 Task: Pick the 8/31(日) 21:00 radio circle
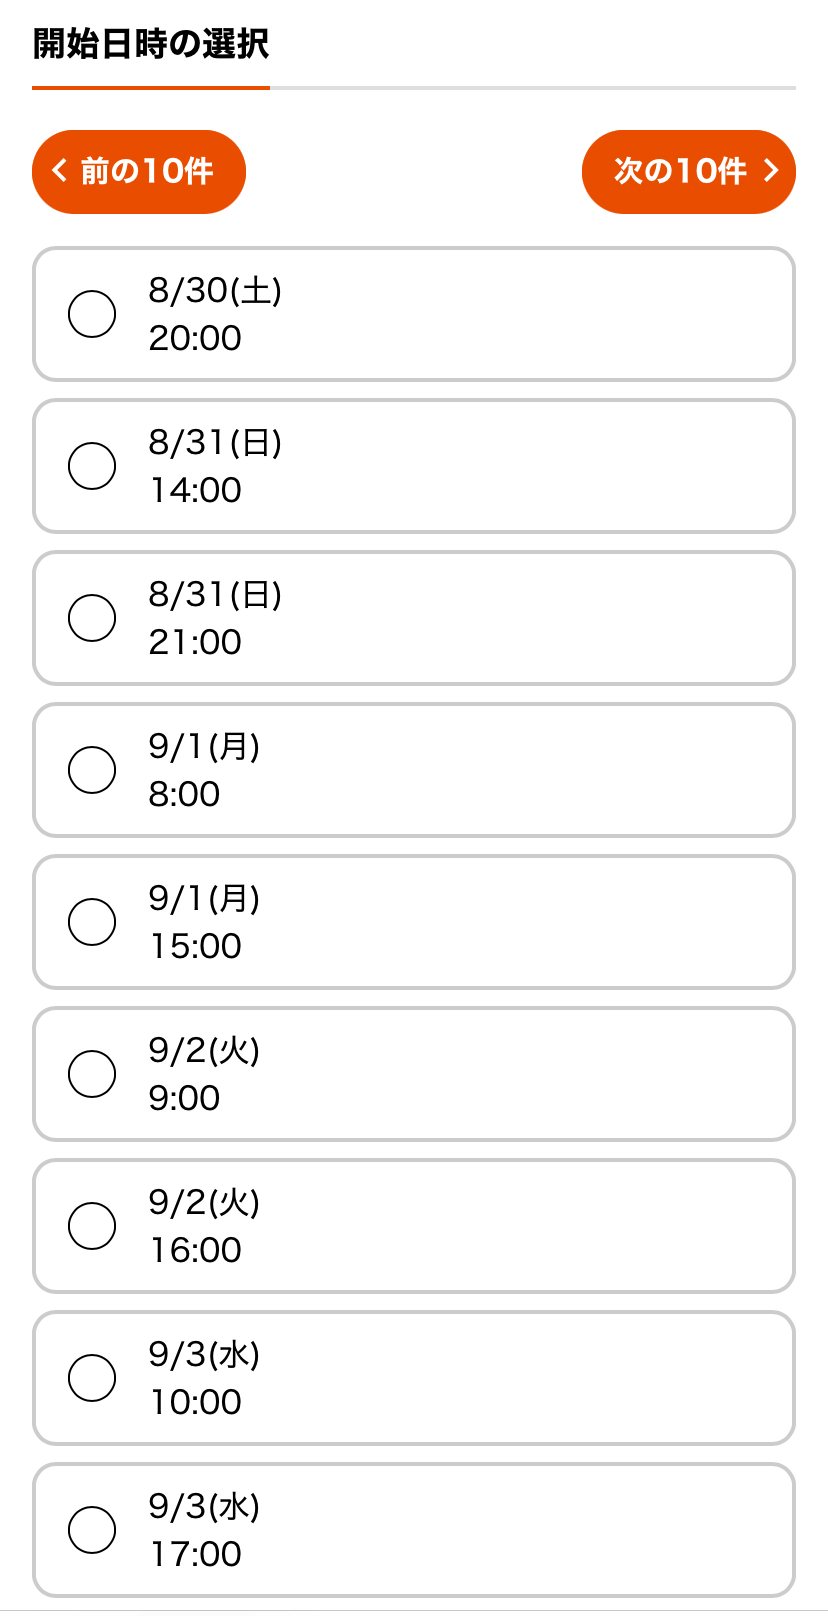pos(92,618)
